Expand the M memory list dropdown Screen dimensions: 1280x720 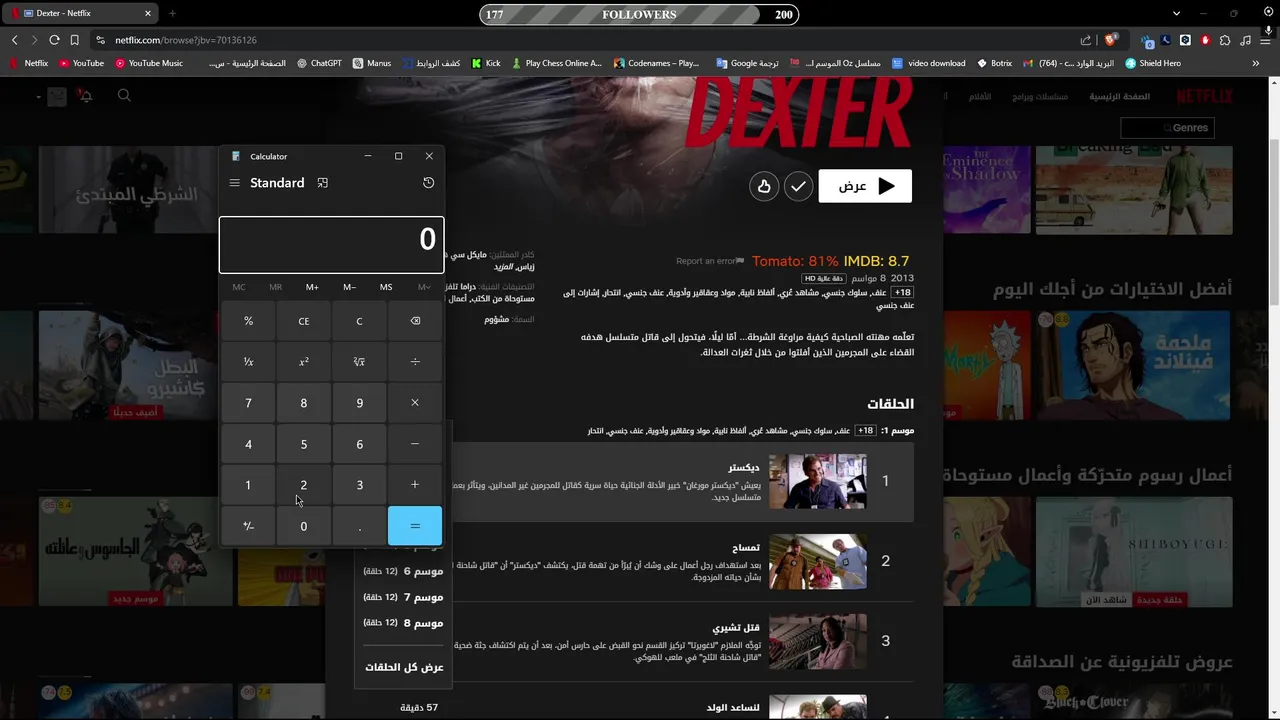(424, 287)
